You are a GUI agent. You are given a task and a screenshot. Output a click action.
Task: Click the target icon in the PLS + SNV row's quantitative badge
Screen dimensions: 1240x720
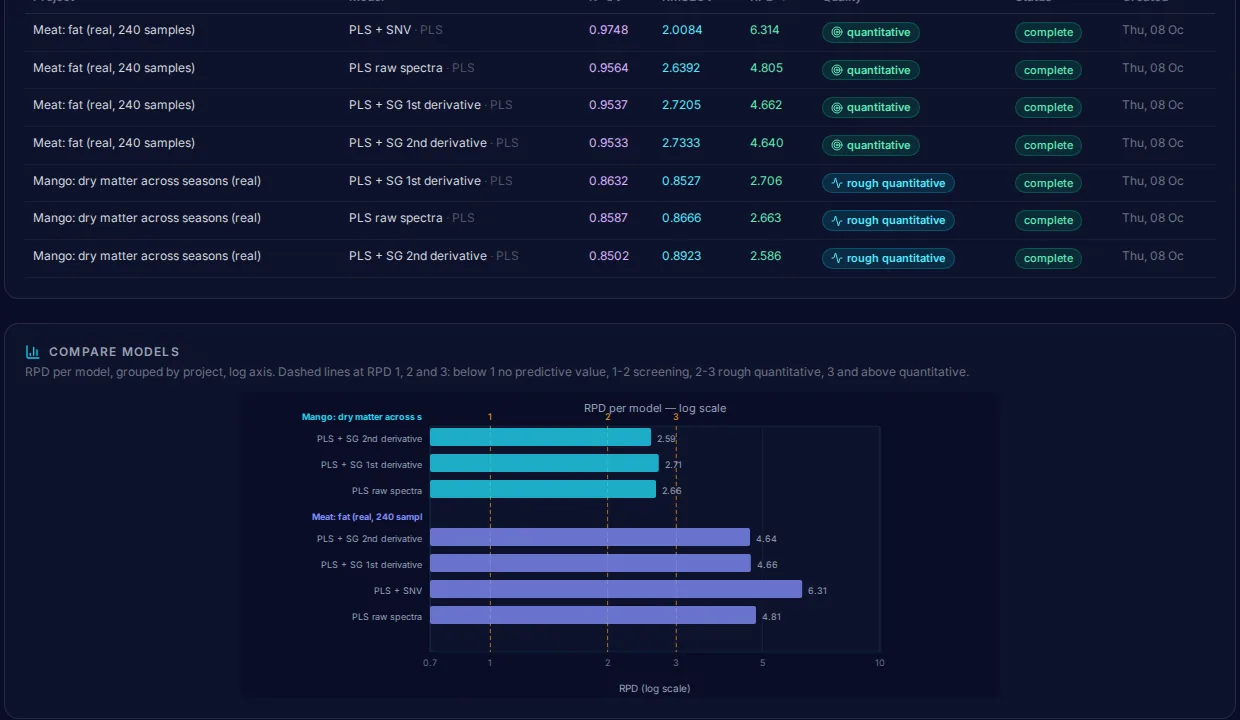[x=837, y=32]
